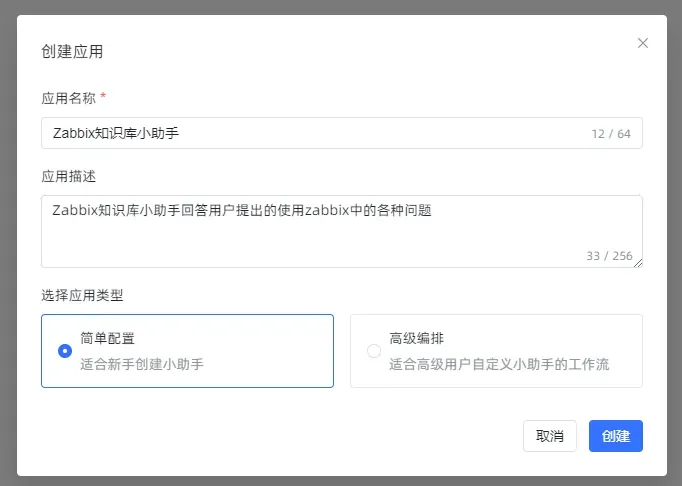Click the 12 / 64 character counter
The image size is (682, 486).
click(x=611, y=134)
